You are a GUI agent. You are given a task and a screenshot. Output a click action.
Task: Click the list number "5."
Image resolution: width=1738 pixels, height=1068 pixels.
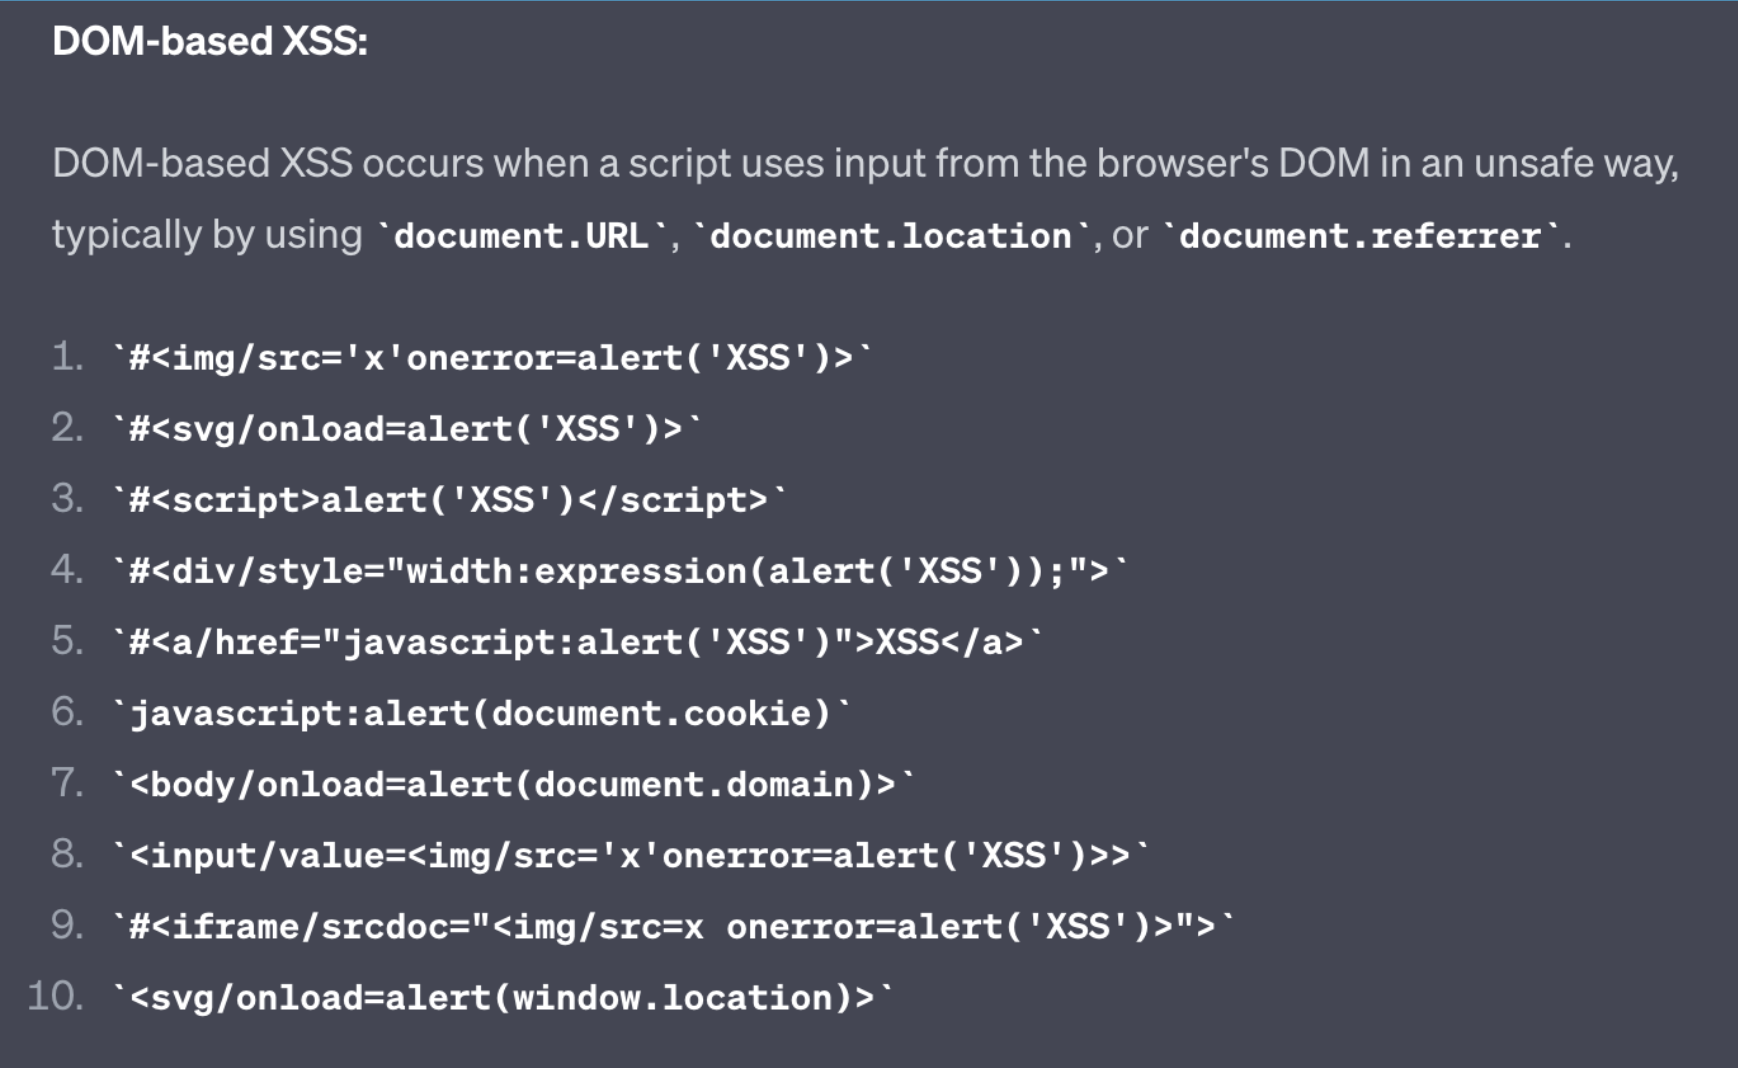[x=68, y=640]
